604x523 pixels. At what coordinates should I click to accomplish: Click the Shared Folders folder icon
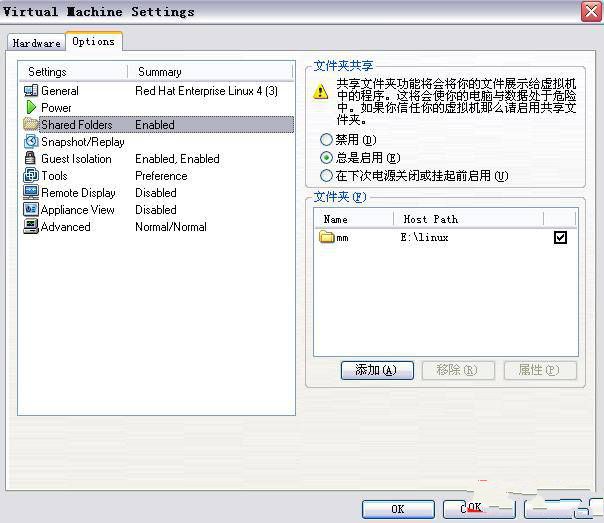click(30, 124)
